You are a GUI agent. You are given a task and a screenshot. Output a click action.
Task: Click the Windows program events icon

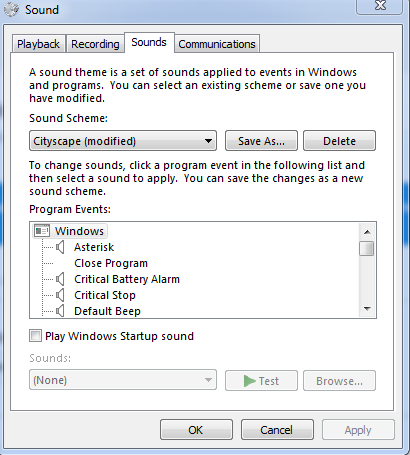pos(42,231)
